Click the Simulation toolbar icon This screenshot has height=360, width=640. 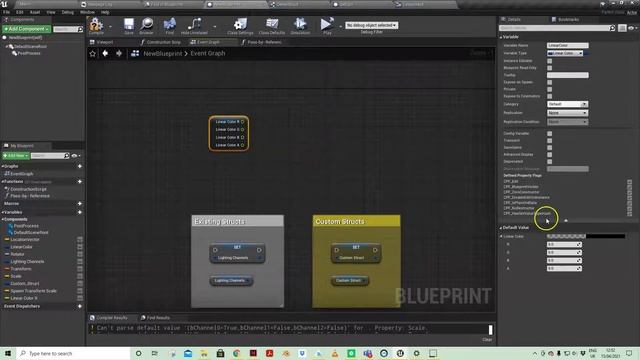coord(300,25)
